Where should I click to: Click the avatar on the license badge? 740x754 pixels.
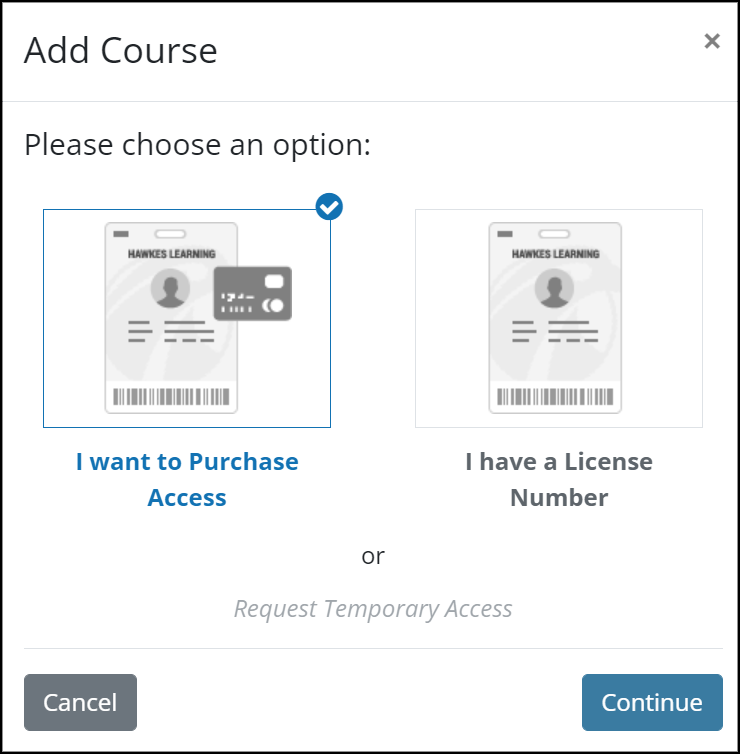[x=554, y=289]
